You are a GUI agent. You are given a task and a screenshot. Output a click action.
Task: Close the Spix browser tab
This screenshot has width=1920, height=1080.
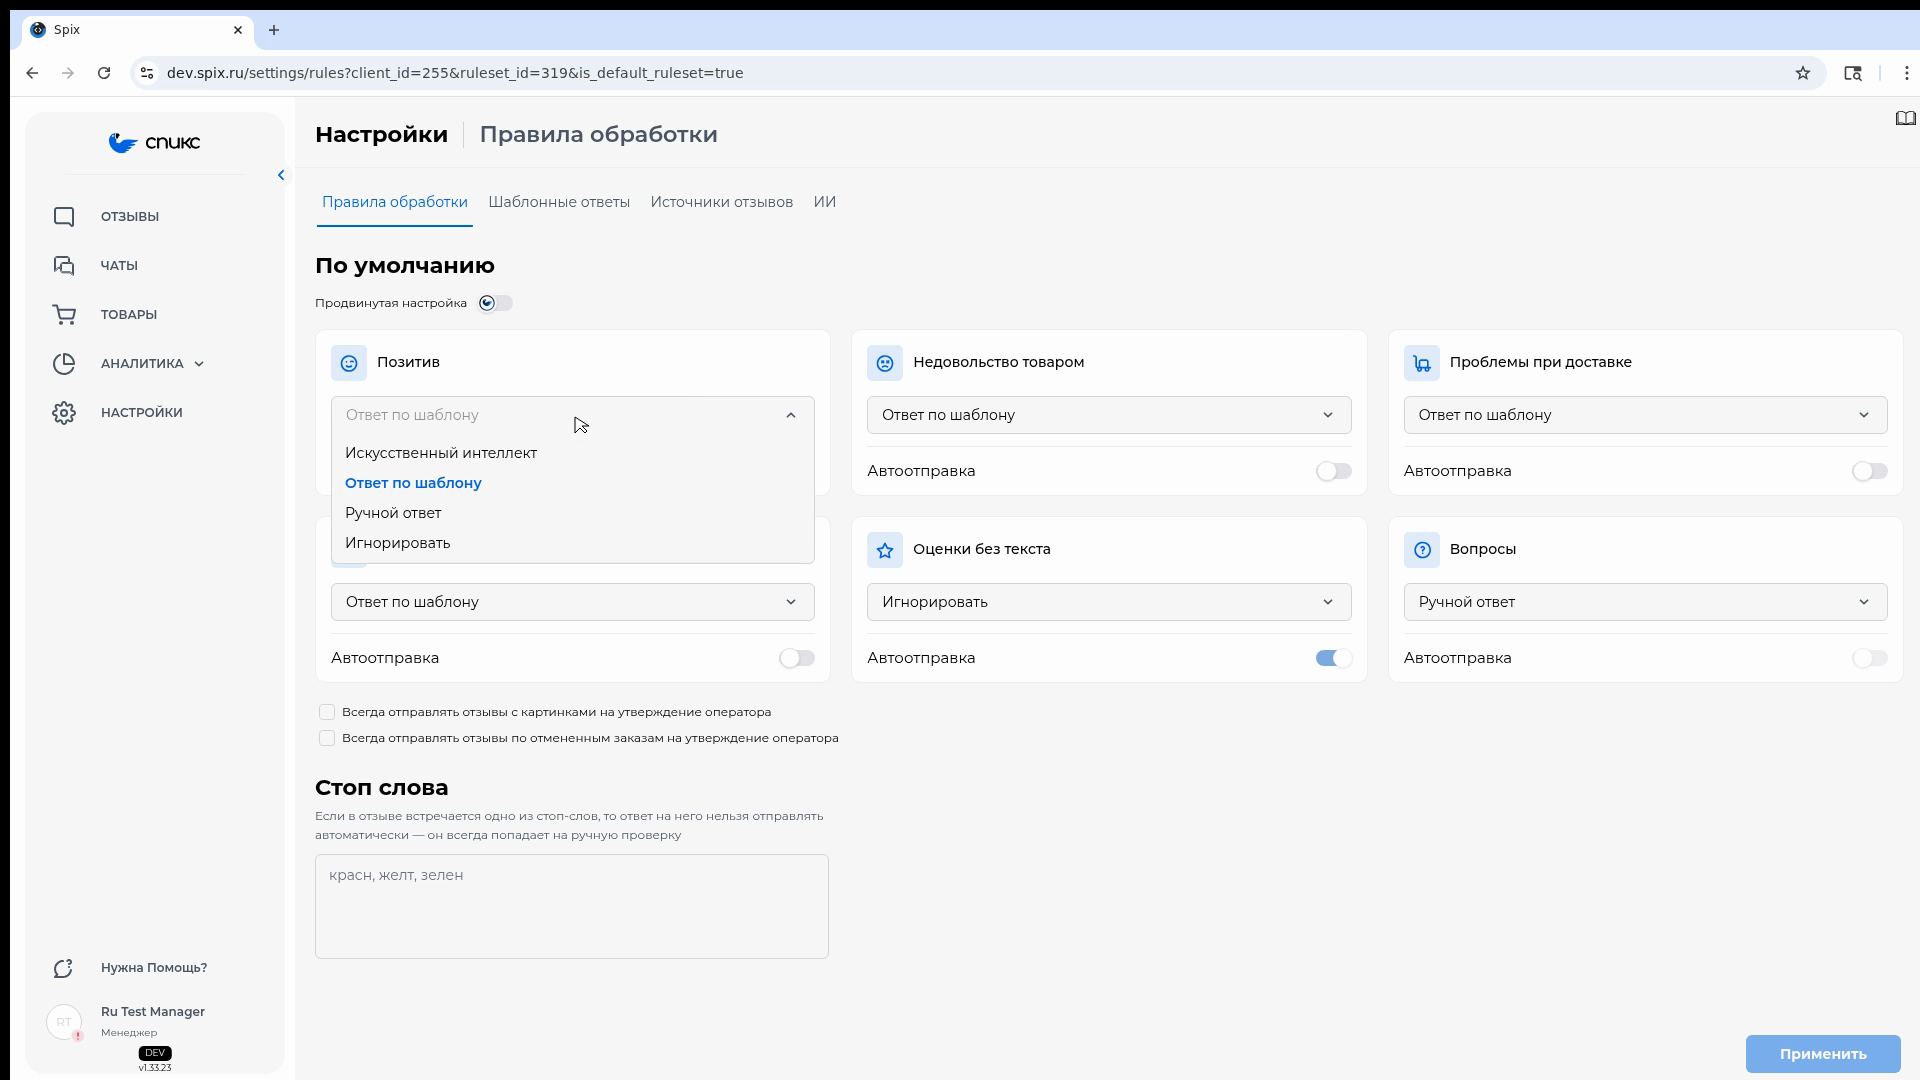238,30
